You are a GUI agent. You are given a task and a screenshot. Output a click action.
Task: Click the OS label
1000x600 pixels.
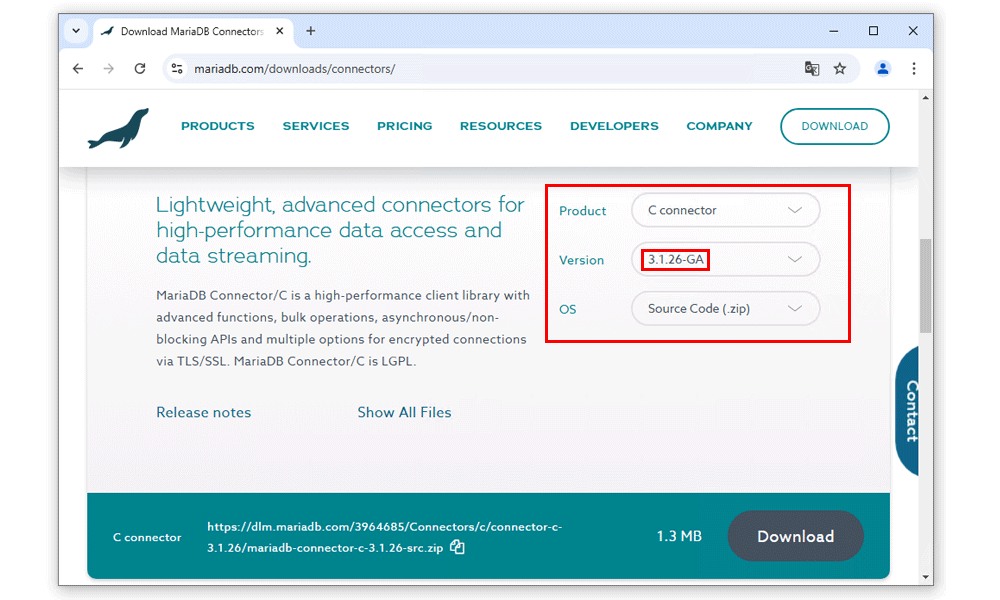(568, 309)
